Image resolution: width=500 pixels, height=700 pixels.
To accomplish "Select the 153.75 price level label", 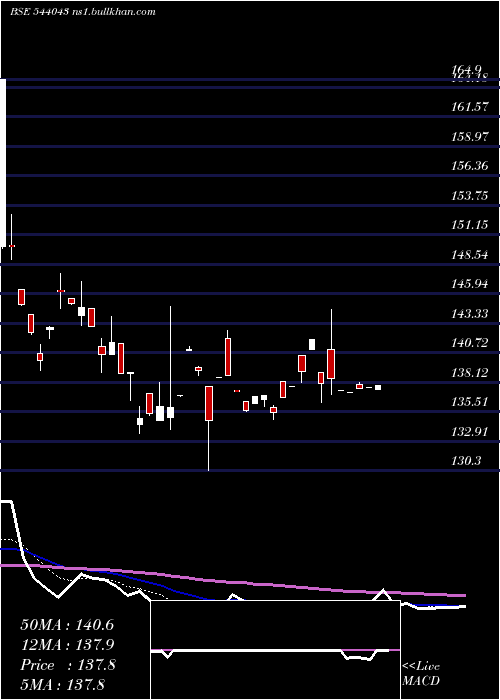I will (x=470, y=196).
